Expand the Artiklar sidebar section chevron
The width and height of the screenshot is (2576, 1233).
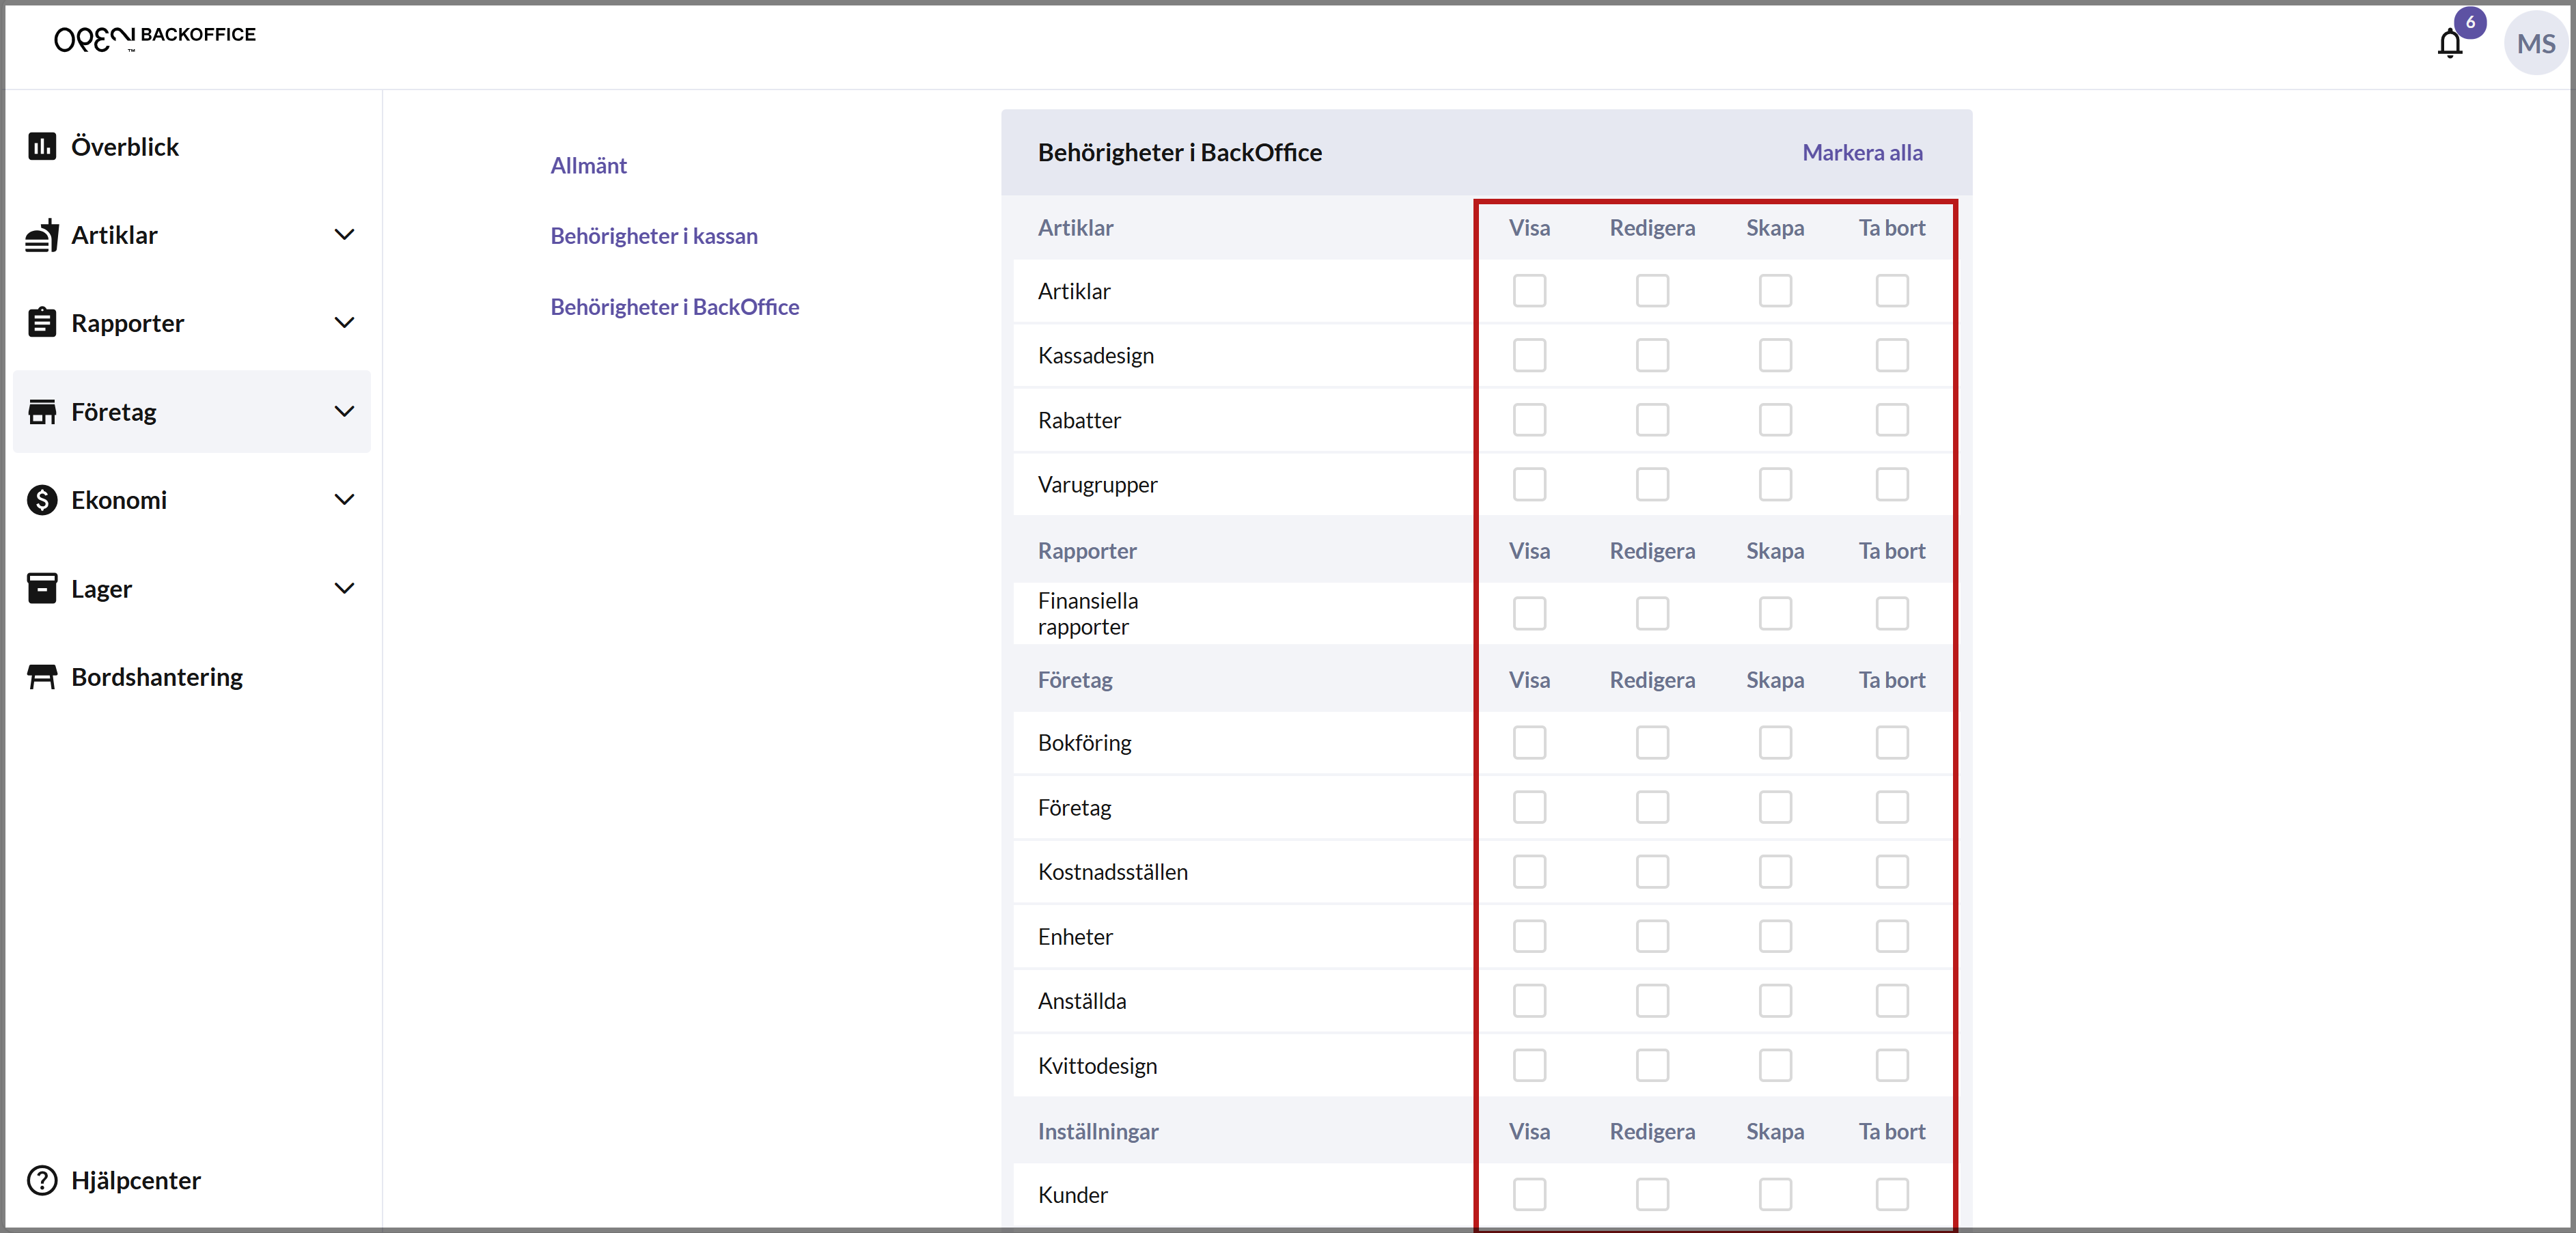click(344, 235)
